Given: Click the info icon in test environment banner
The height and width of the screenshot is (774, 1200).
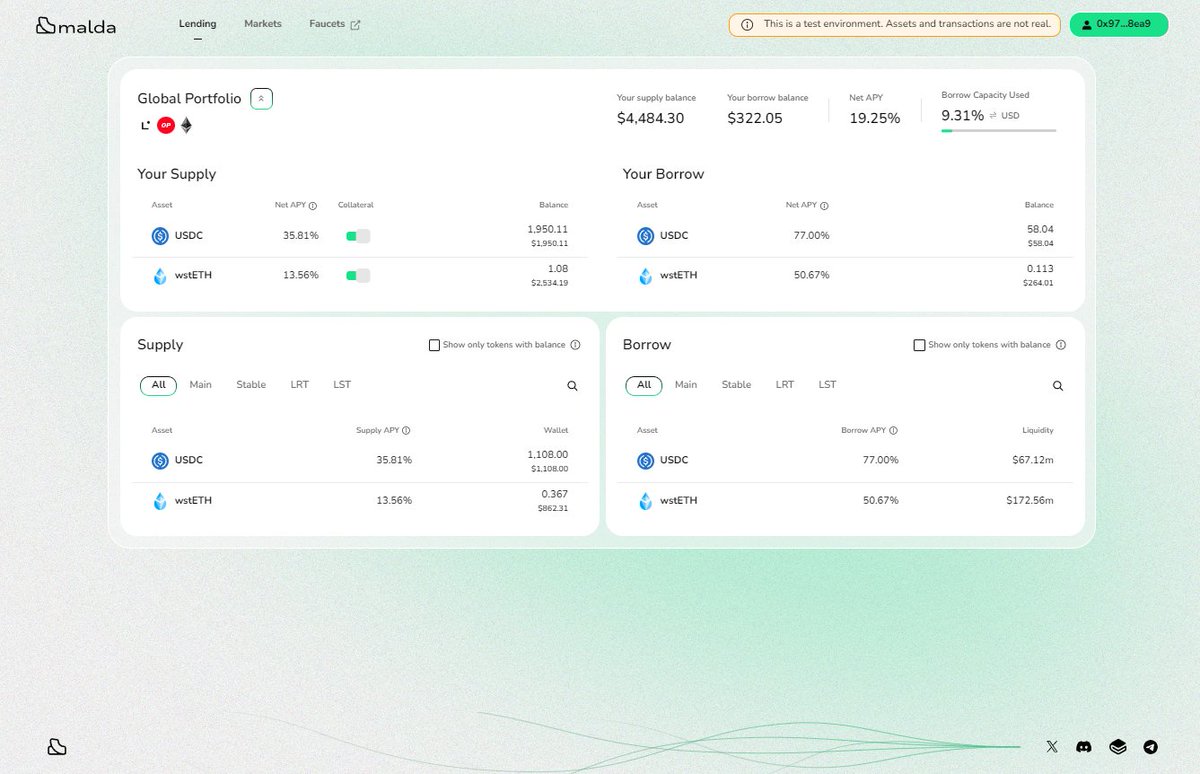Looking at the screenshot, I should pos(747,25).
